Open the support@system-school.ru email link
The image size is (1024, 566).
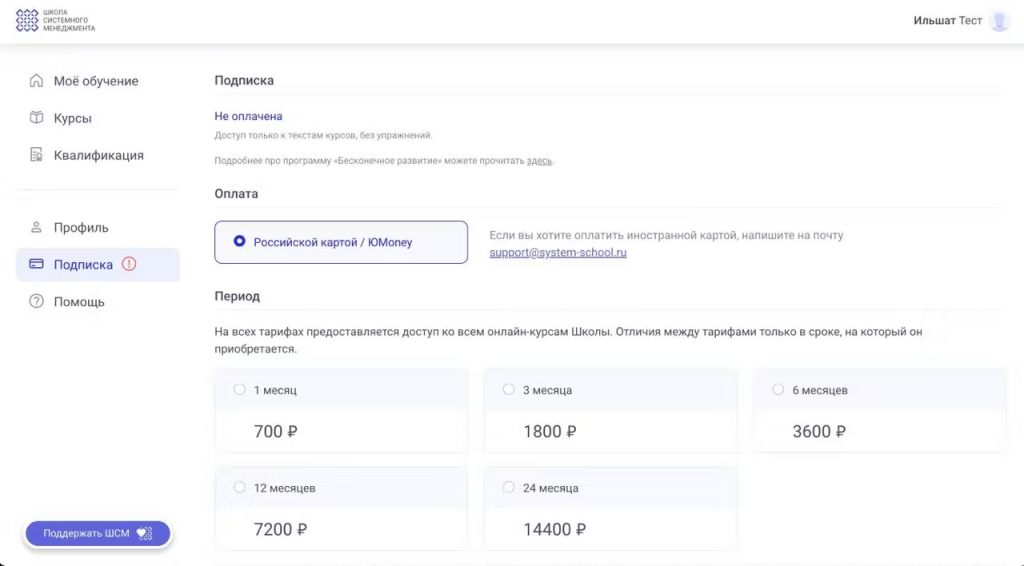(557, 253)
